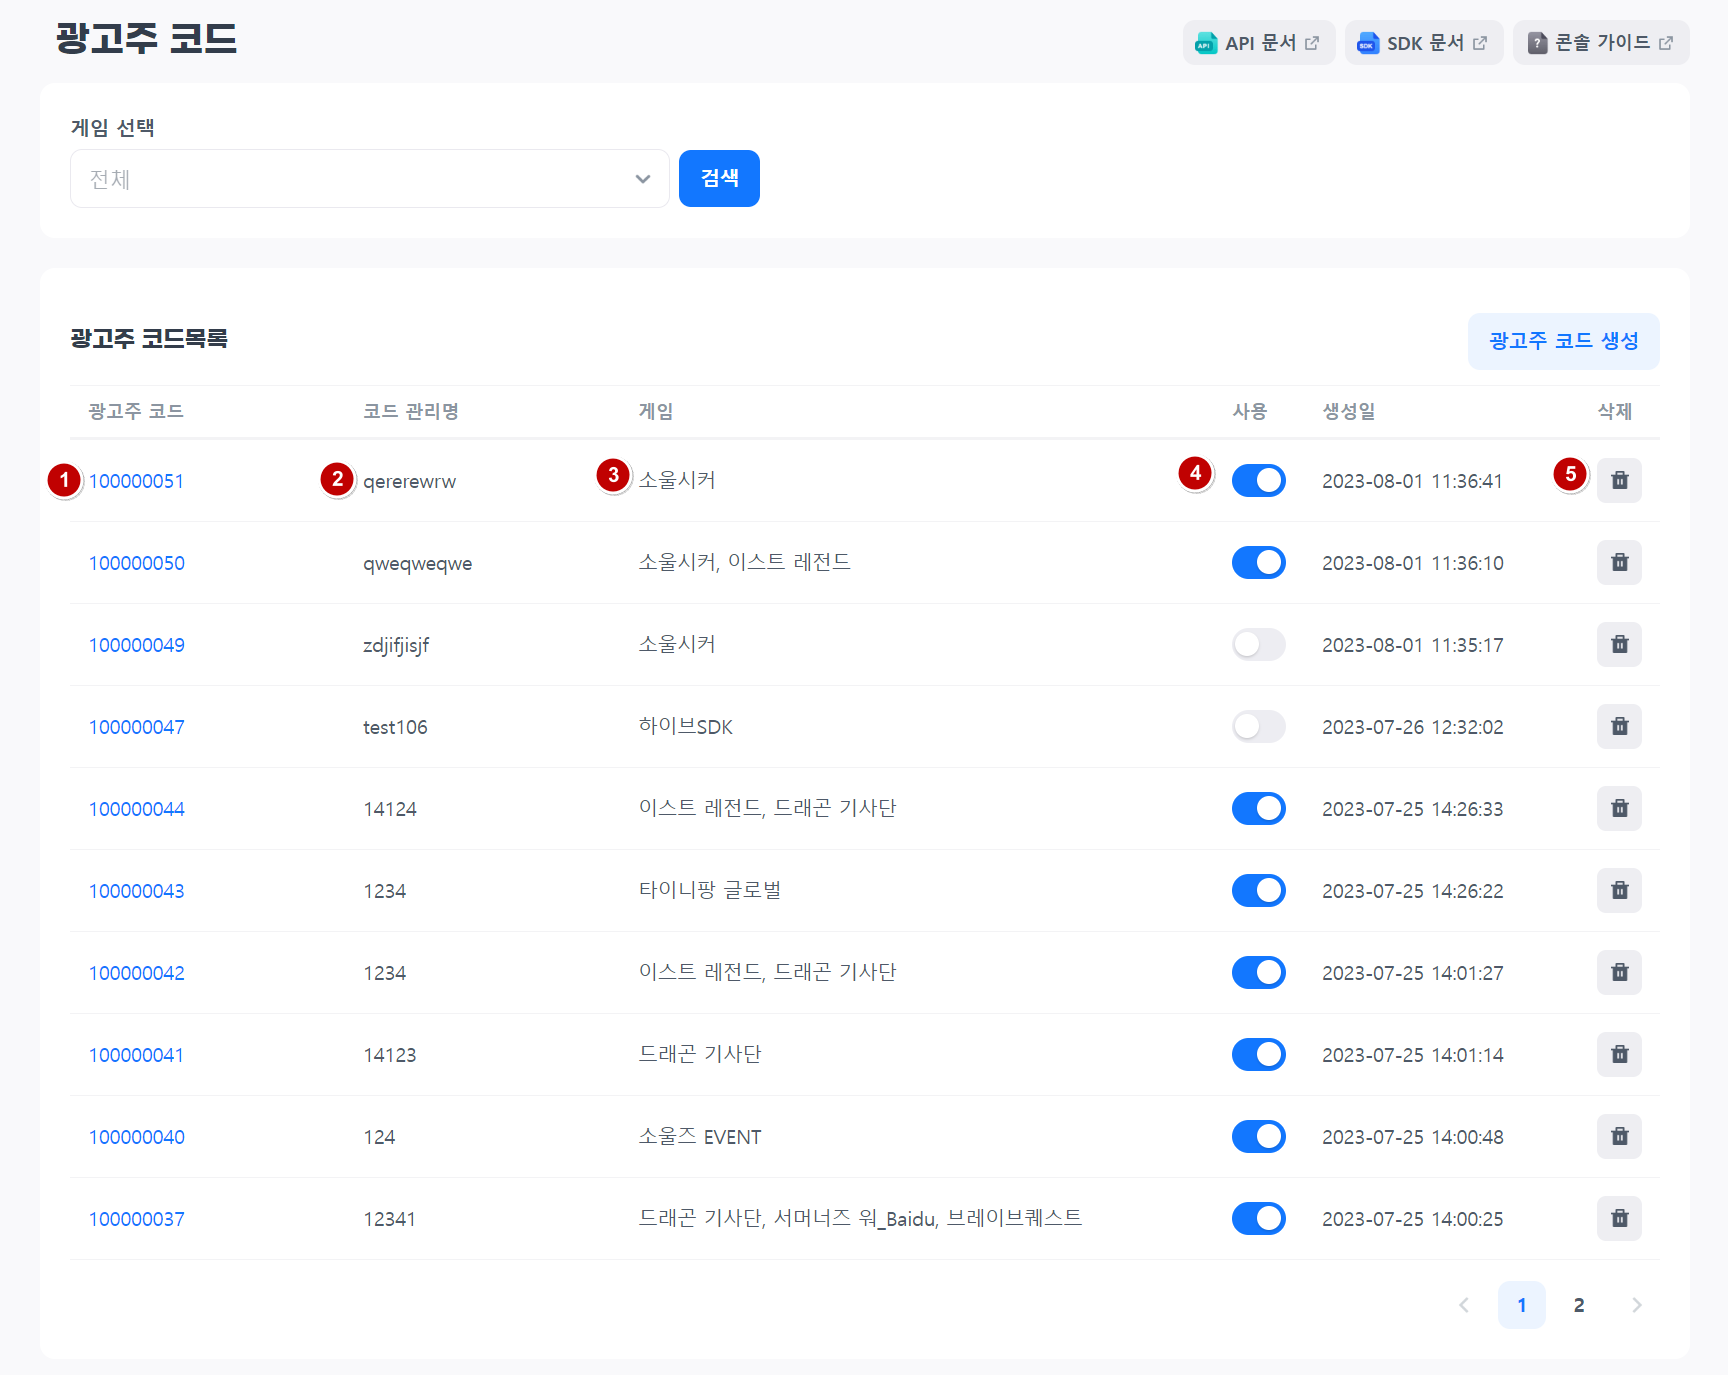
Task: Open 콘솔 가이드 link
Action: click(x=1601, y=43)
